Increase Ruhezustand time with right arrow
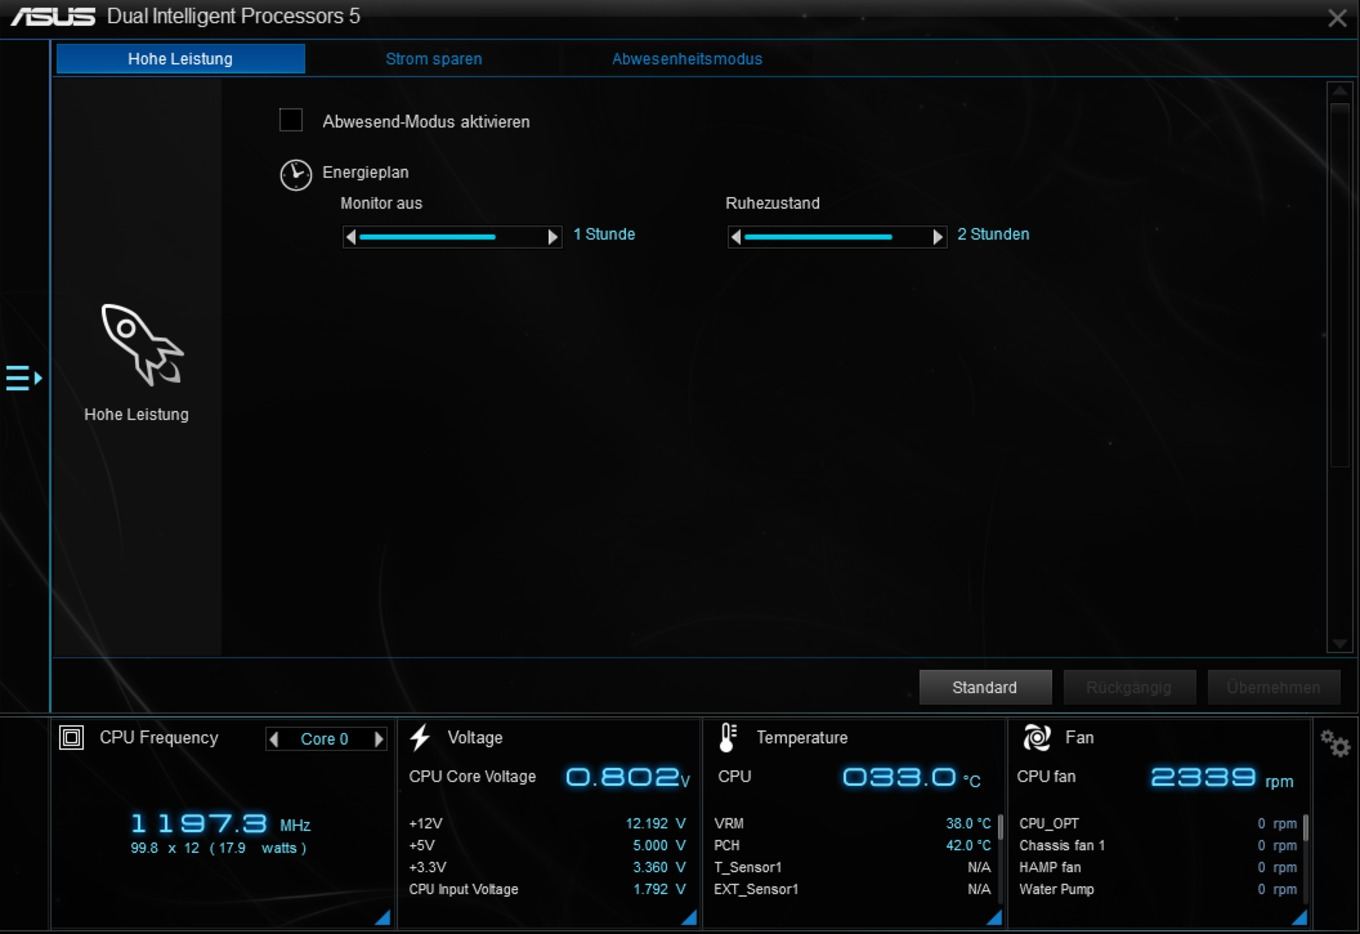The height and width of the screenshot is (934, 1360). coord(938,237)
